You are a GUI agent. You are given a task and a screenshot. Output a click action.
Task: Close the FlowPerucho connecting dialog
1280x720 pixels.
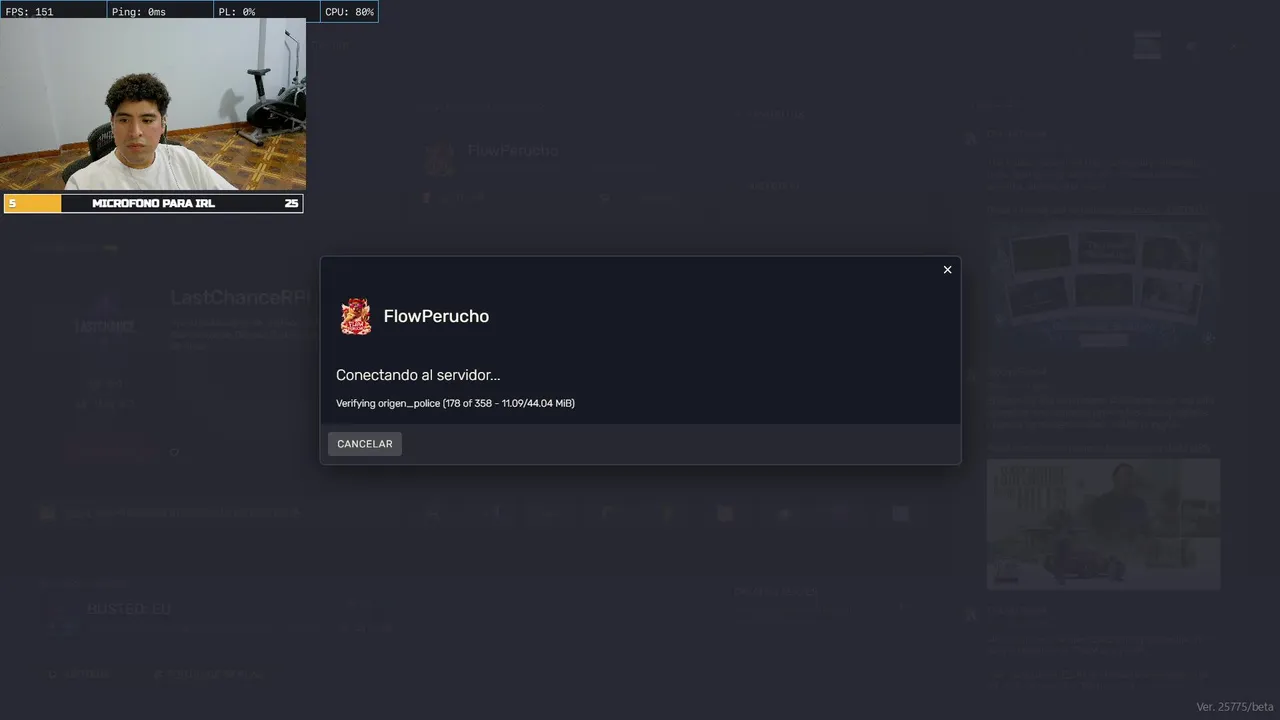pyautogui.click(x=947, y=270)
